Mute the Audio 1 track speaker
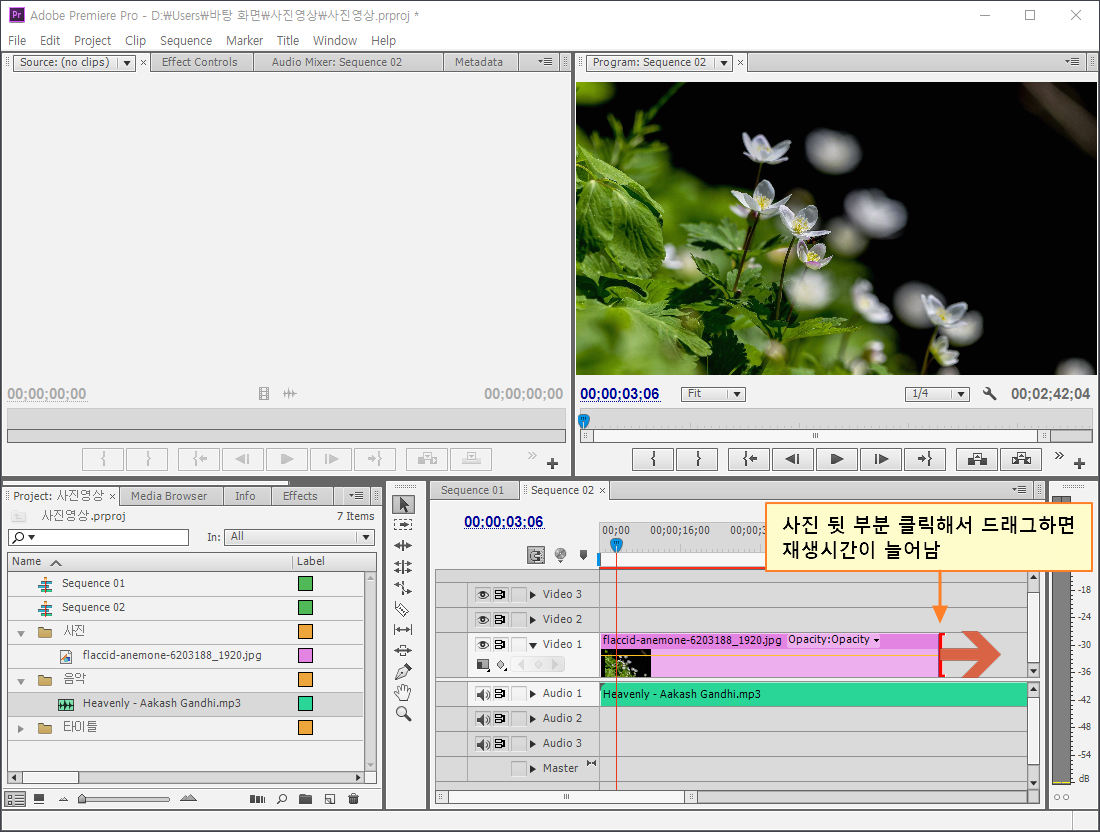 (x=483, y=695)
